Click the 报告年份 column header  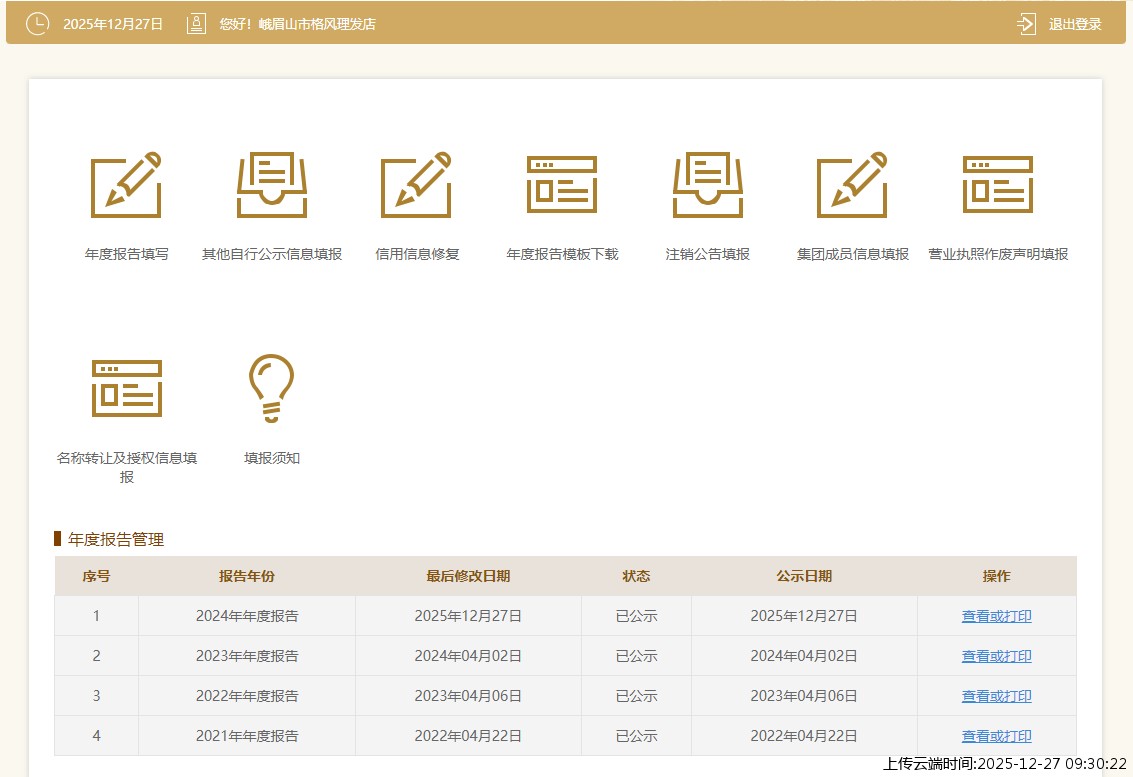pos(247,576)
